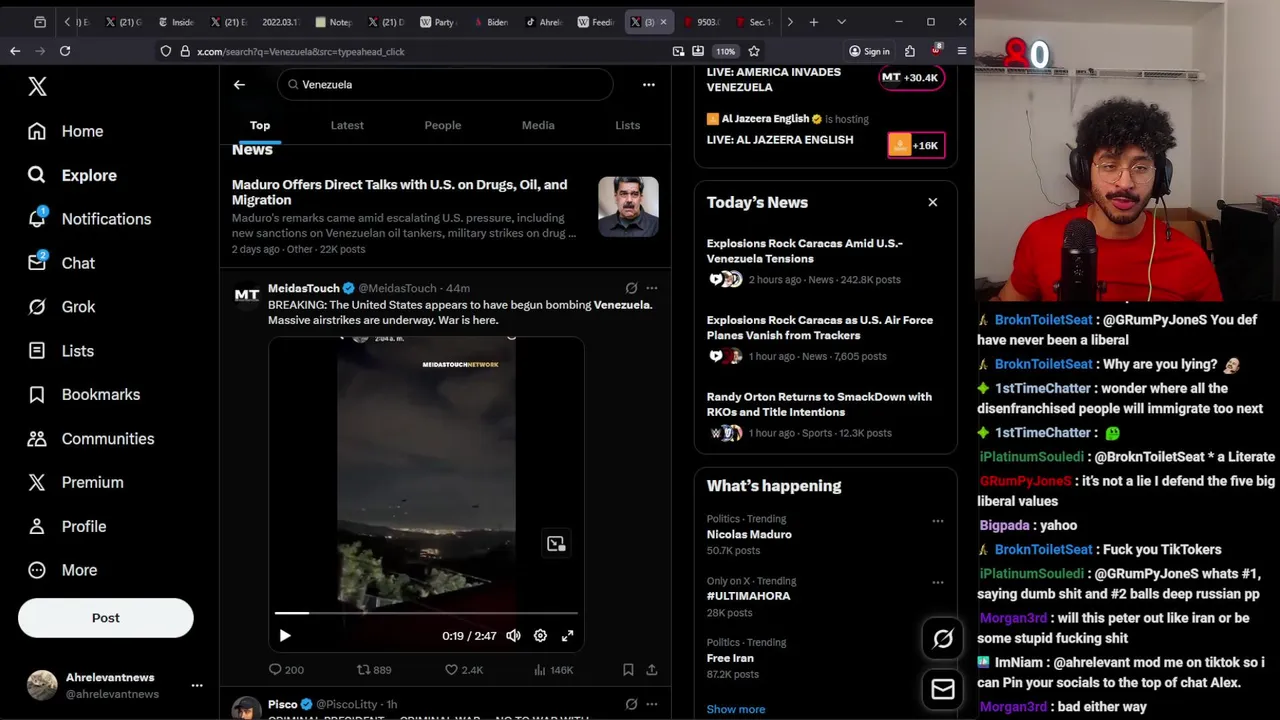Open Chat in sidebar

click(x=61, y=263)
